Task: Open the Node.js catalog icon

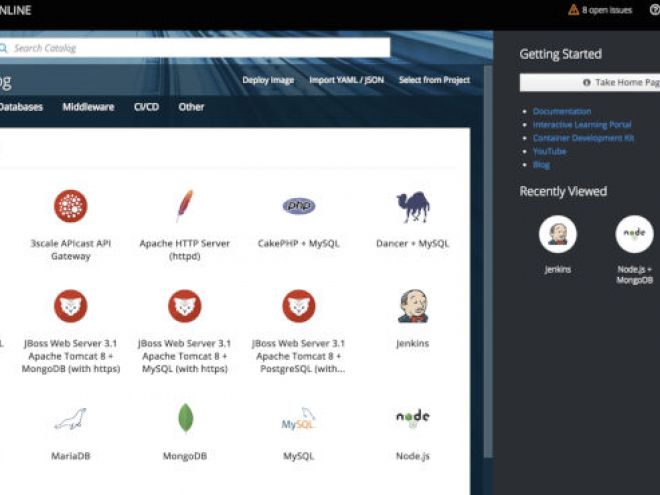Action: click(x=413, y=419)
